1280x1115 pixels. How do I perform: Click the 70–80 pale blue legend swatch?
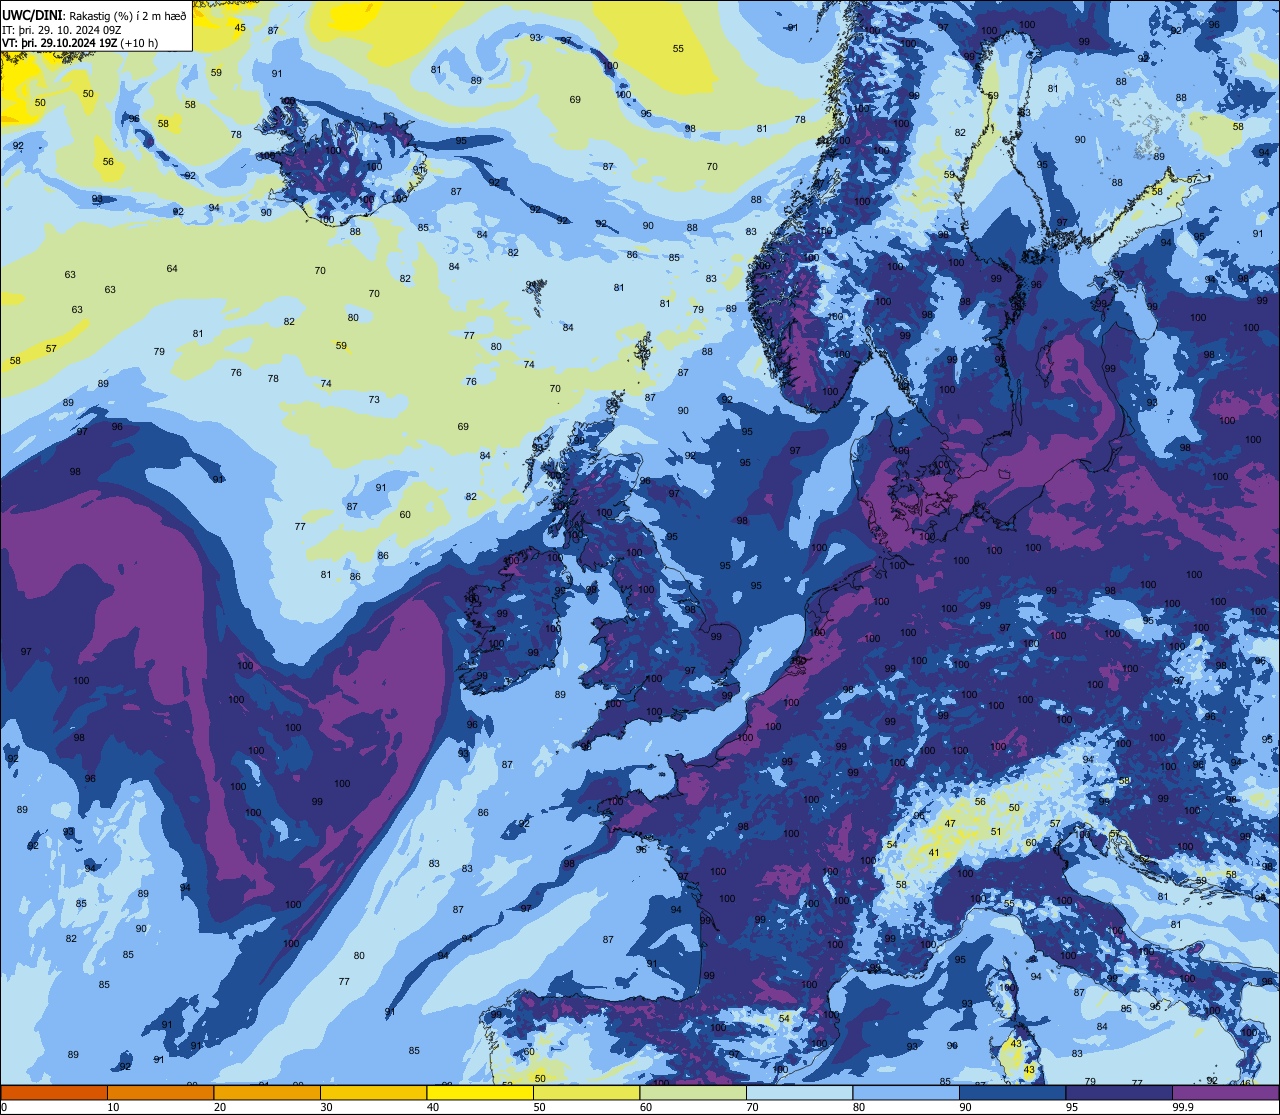coord(799,1093)
